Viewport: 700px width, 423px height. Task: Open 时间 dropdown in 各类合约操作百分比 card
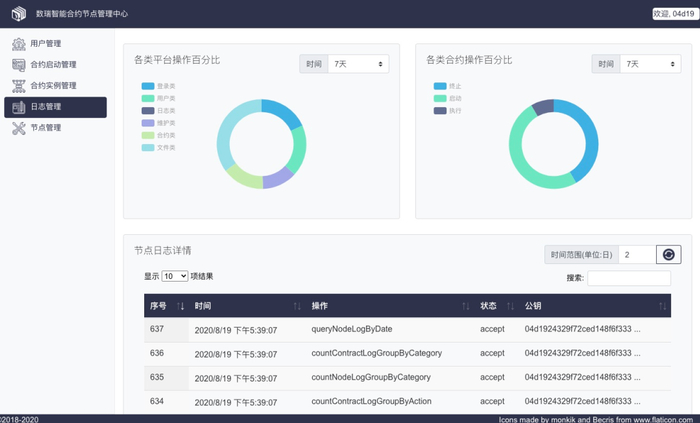650,64
